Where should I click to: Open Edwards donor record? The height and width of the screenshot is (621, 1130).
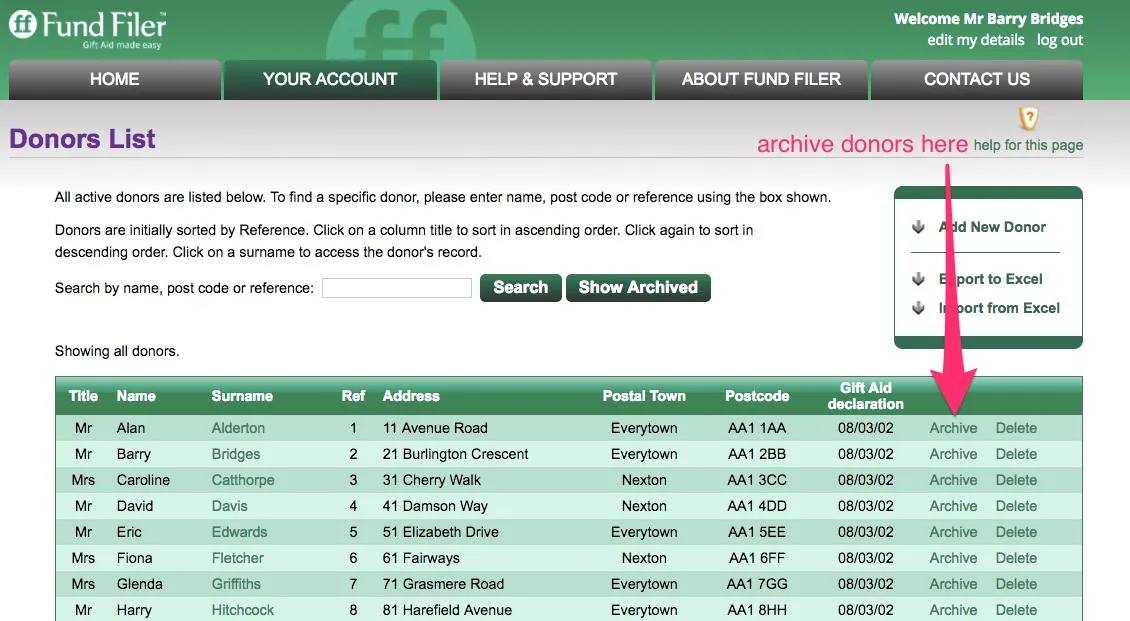[x=239, y=532]
